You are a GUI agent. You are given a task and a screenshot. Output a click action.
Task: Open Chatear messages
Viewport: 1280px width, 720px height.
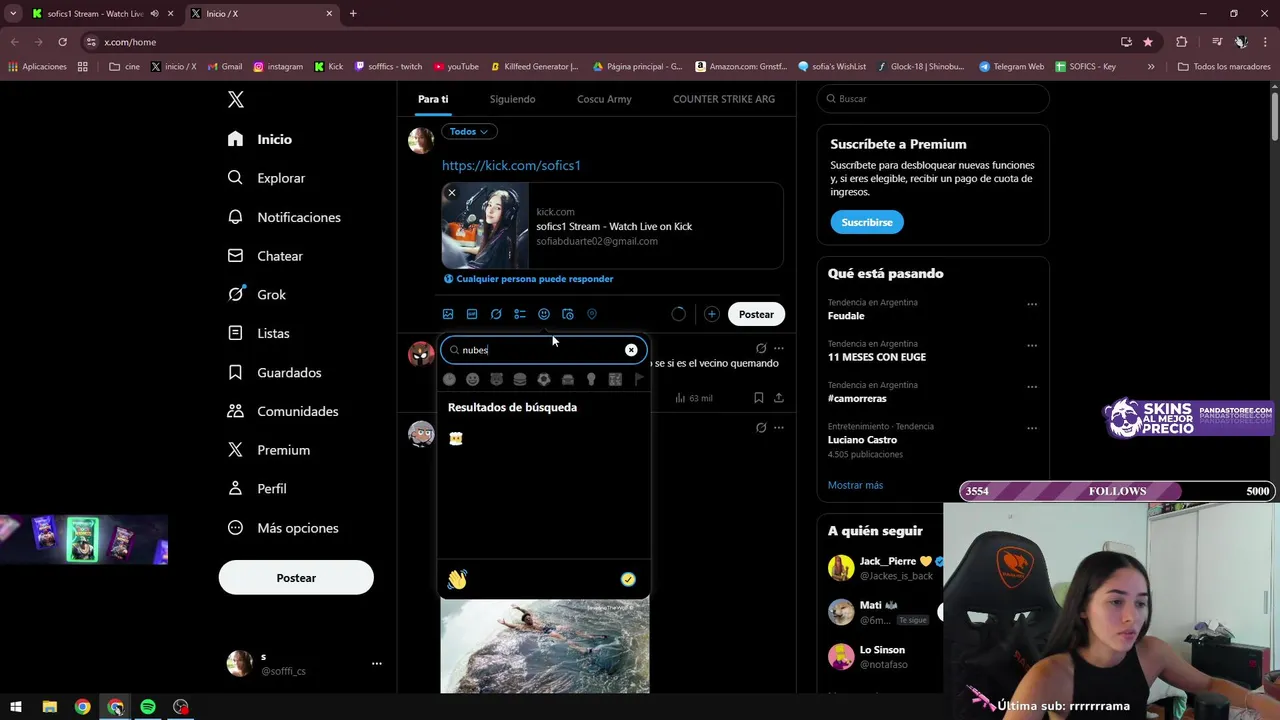coord(265,256)
